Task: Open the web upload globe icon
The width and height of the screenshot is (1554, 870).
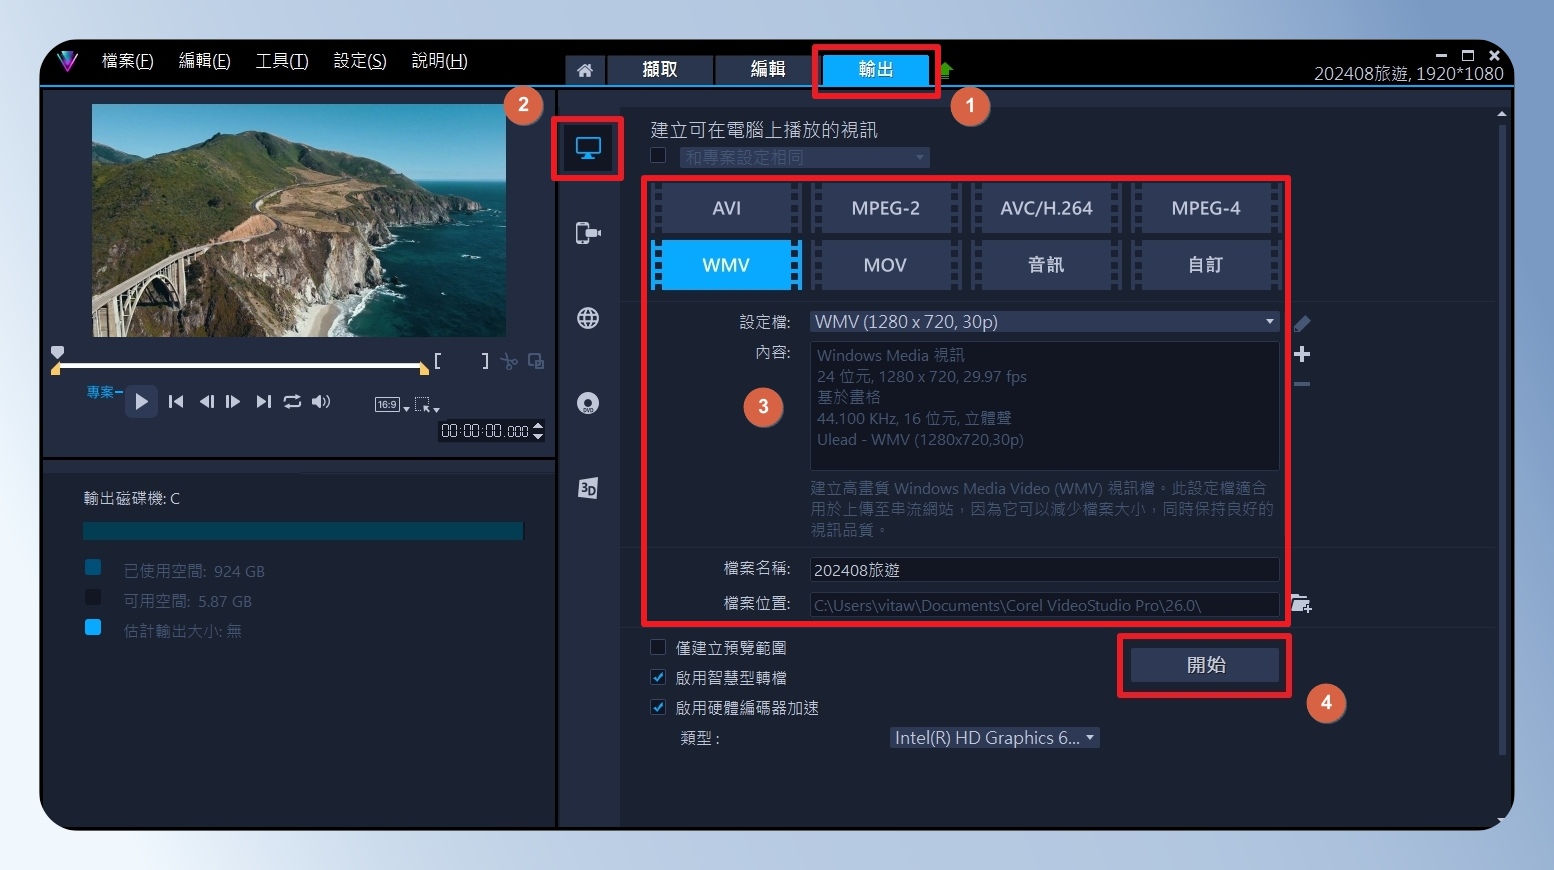Action: [x=588, y=318]
